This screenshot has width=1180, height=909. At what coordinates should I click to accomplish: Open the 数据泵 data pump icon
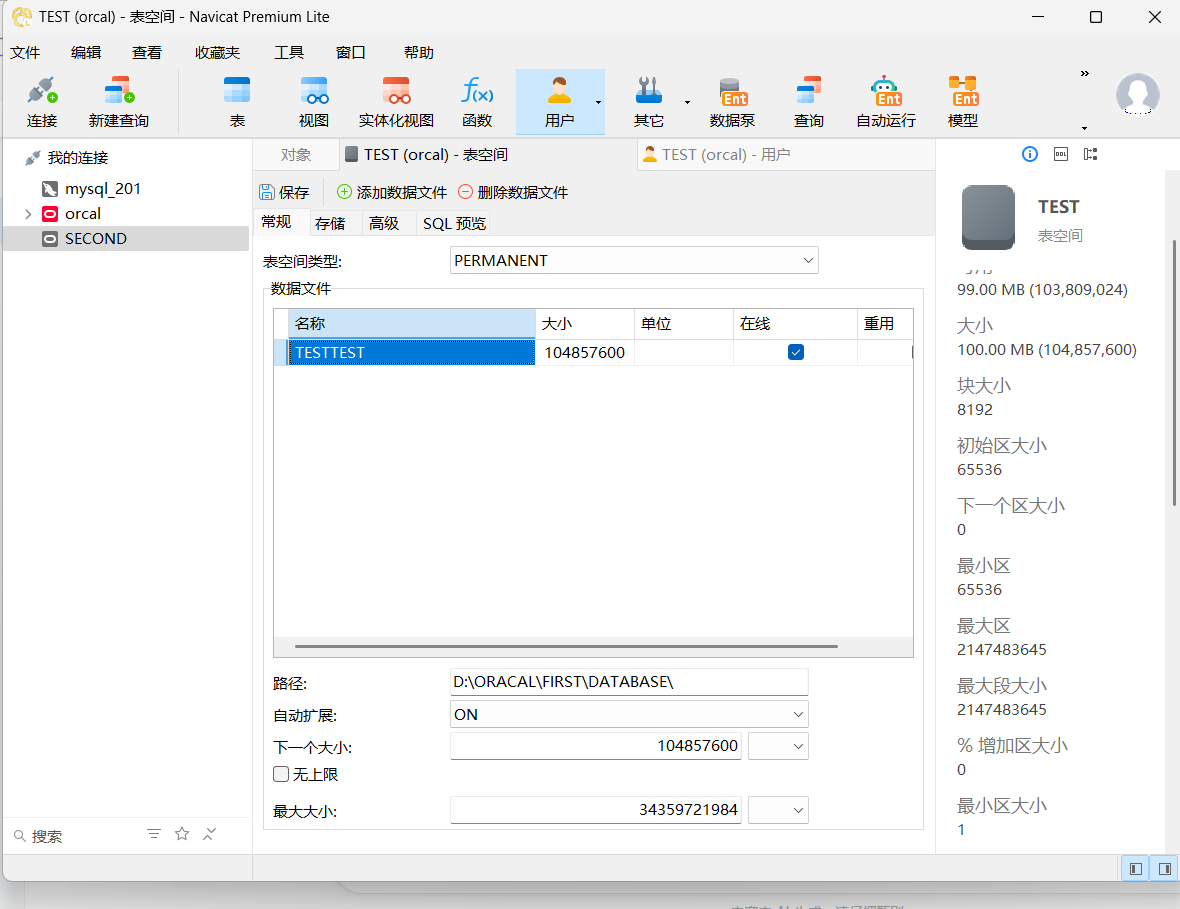coord(732,102)
